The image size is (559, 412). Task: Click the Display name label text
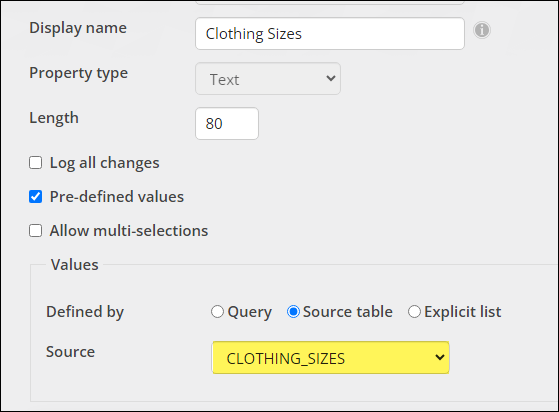(78, 28)
